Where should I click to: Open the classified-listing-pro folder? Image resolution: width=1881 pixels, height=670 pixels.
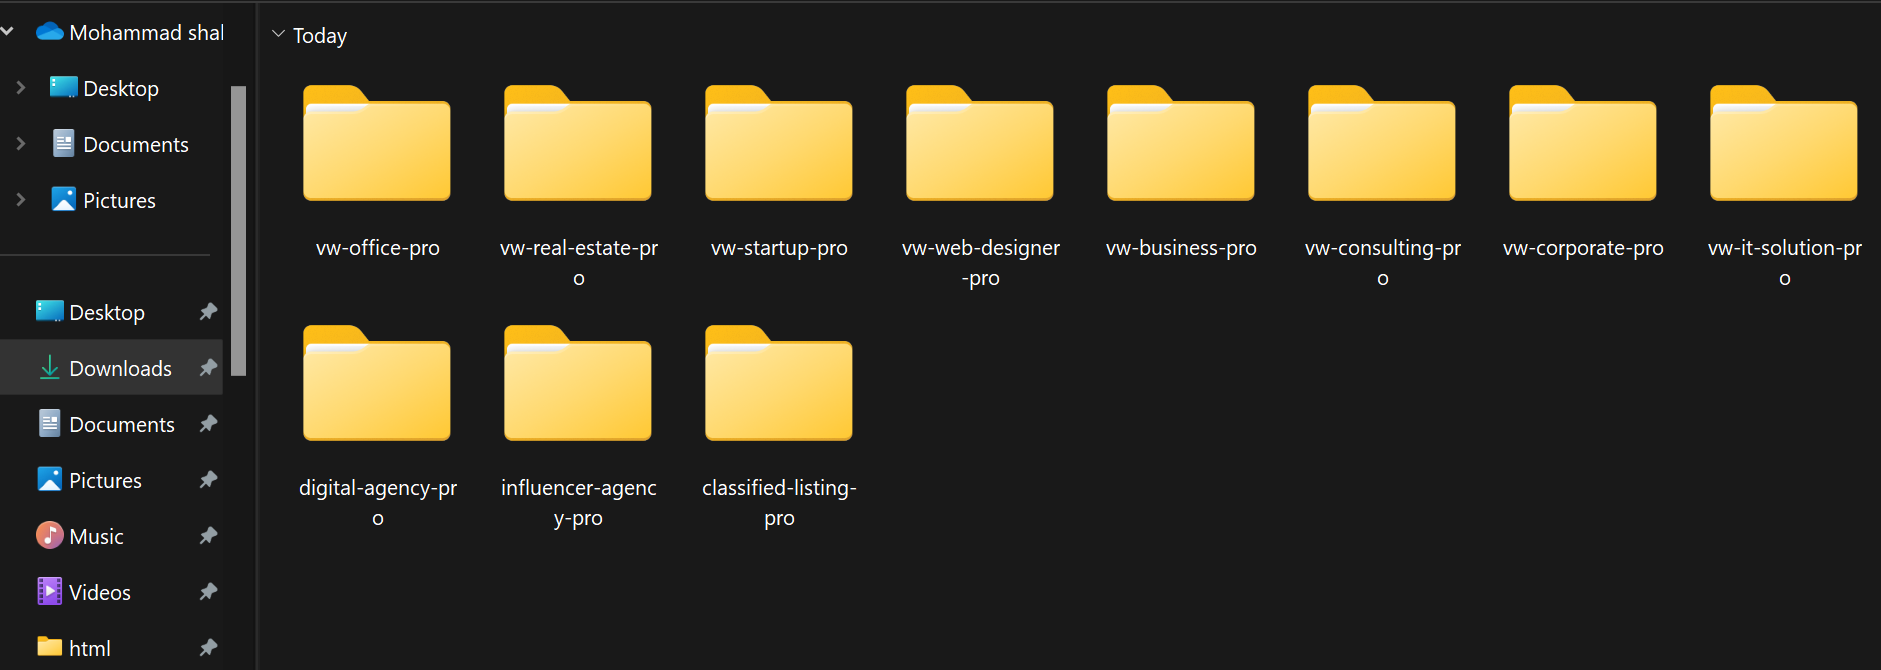tap(779, 385)
